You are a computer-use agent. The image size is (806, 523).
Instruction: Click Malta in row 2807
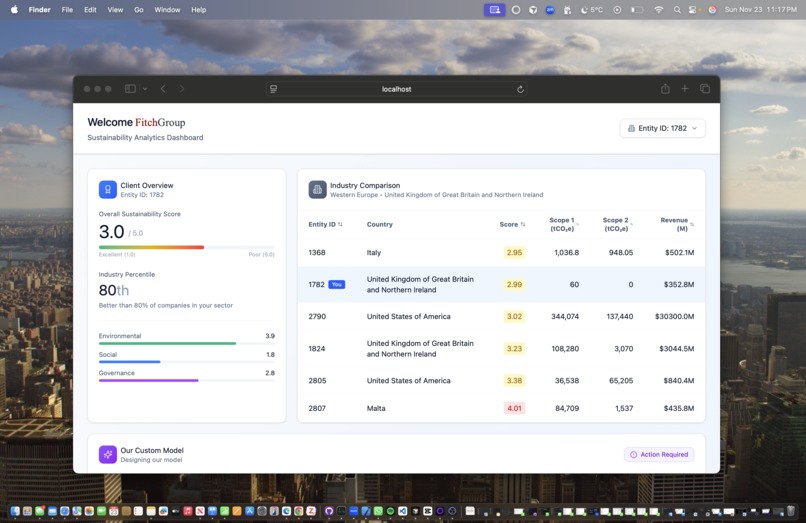pyautogui.click(x=376, y=408)
